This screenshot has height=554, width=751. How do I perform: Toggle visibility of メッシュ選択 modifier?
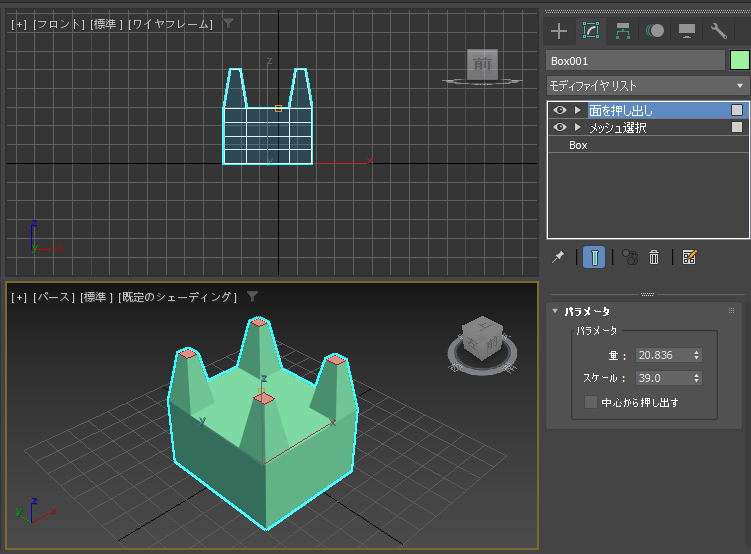click(560, 128)
